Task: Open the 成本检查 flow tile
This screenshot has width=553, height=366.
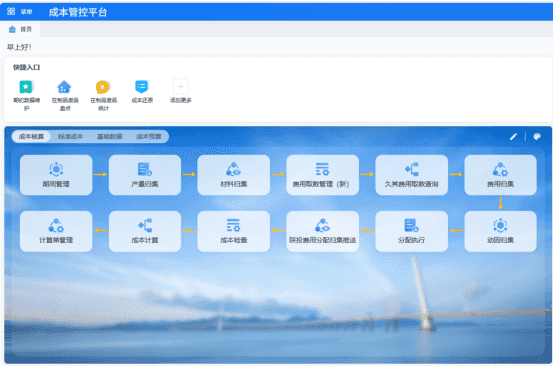Action: click(234, 231)
